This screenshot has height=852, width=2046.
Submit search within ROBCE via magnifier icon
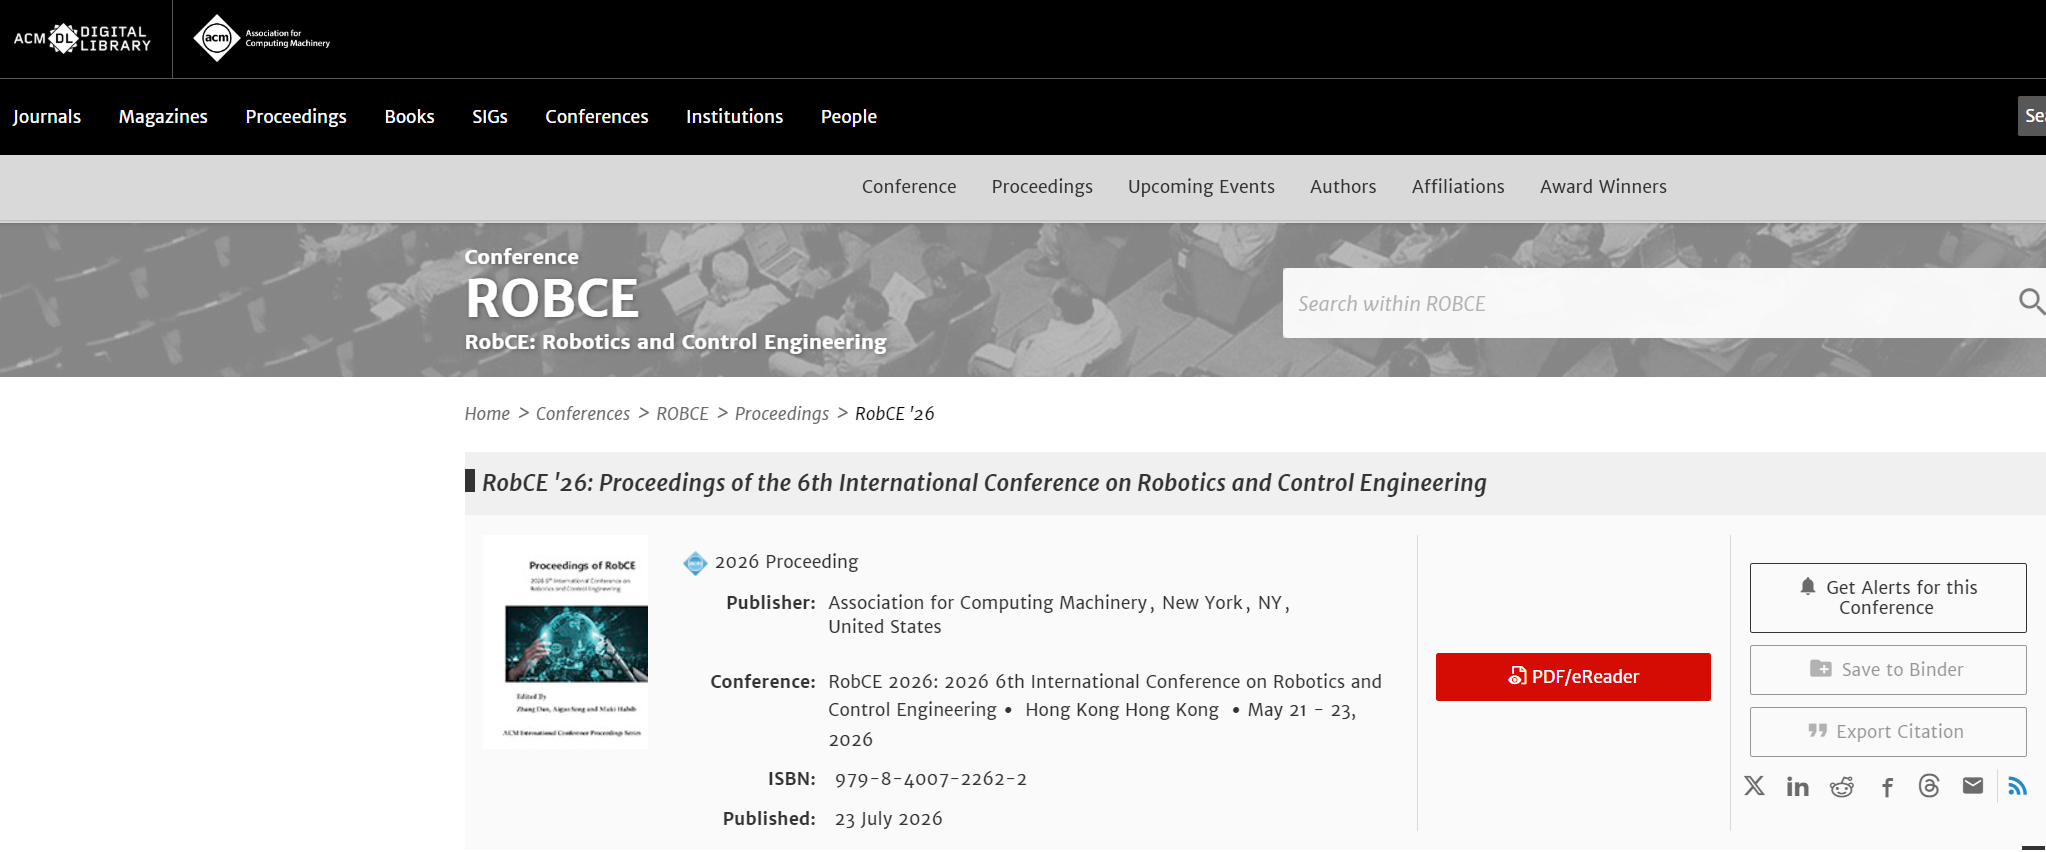tap(2030, 302)
